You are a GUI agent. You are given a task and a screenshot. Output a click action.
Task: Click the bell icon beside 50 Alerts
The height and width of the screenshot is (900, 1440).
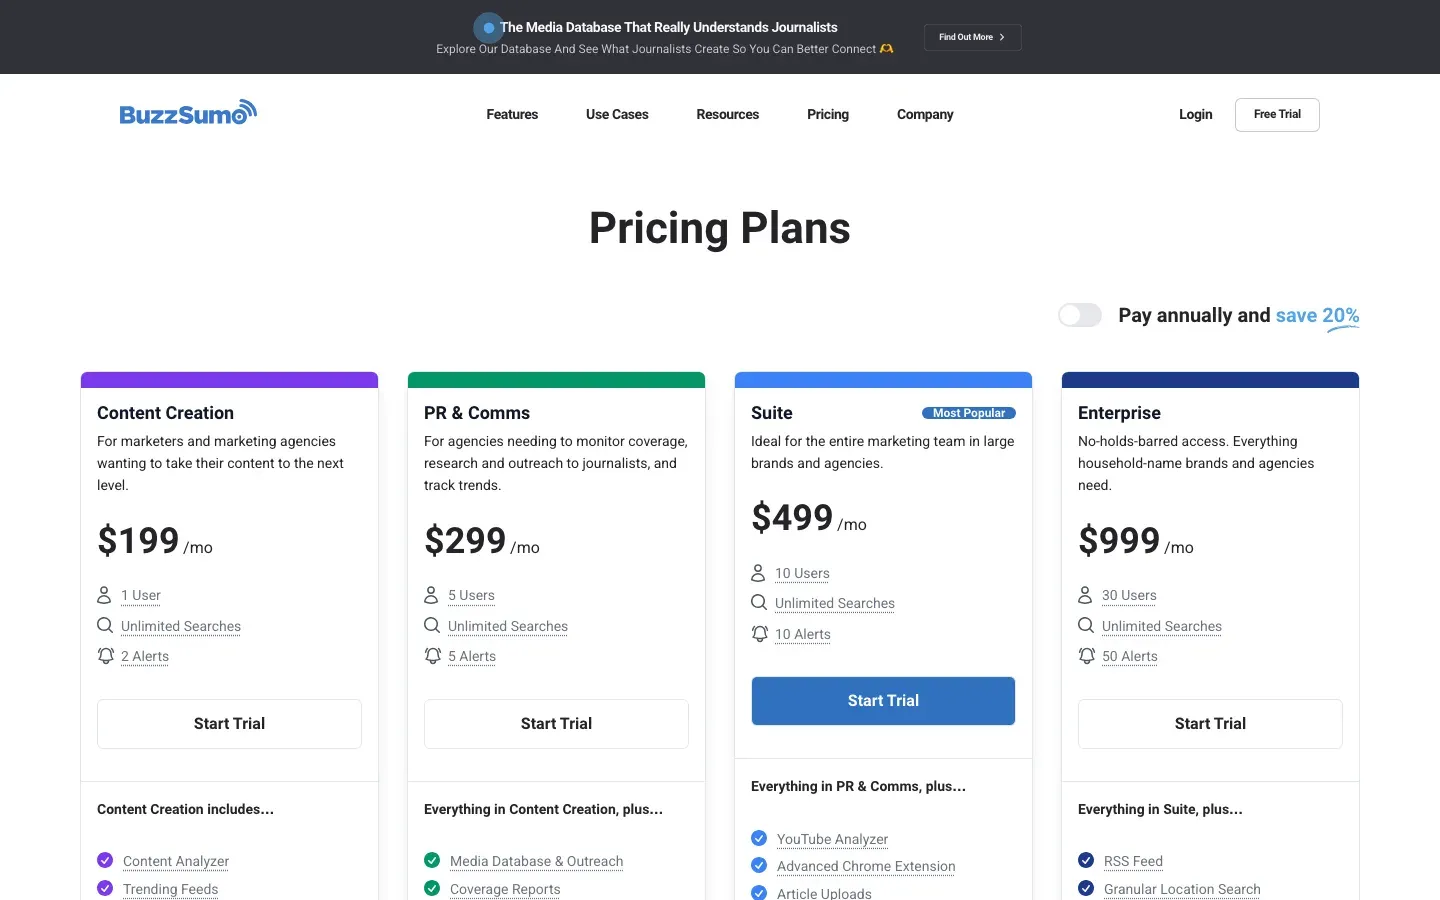coord(1087,656)
